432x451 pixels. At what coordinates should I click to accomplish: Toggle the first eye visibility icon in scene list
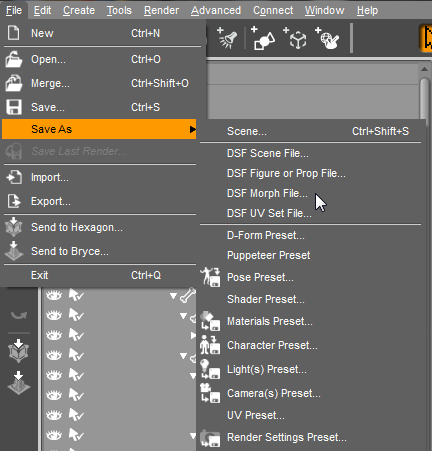[54, 295]
